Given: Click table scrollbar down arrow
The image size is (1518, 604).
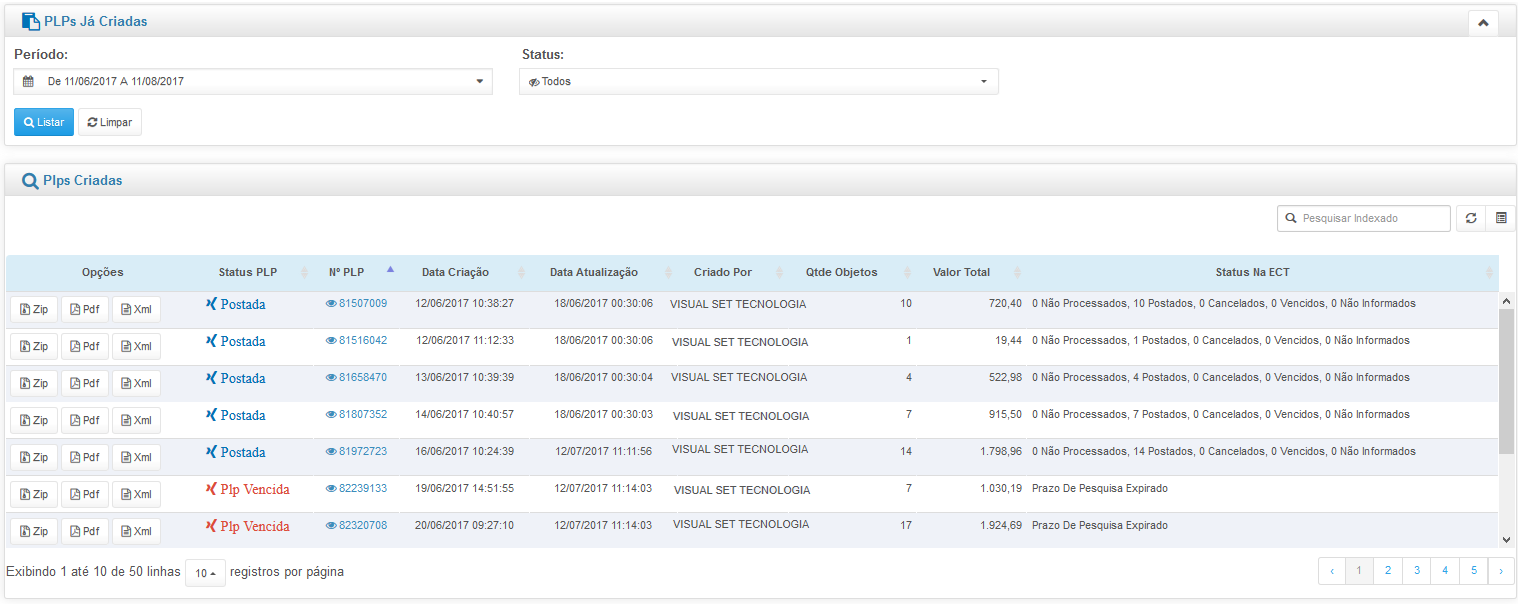Looking at the screenshot, I should click(x=1506, y=540).
